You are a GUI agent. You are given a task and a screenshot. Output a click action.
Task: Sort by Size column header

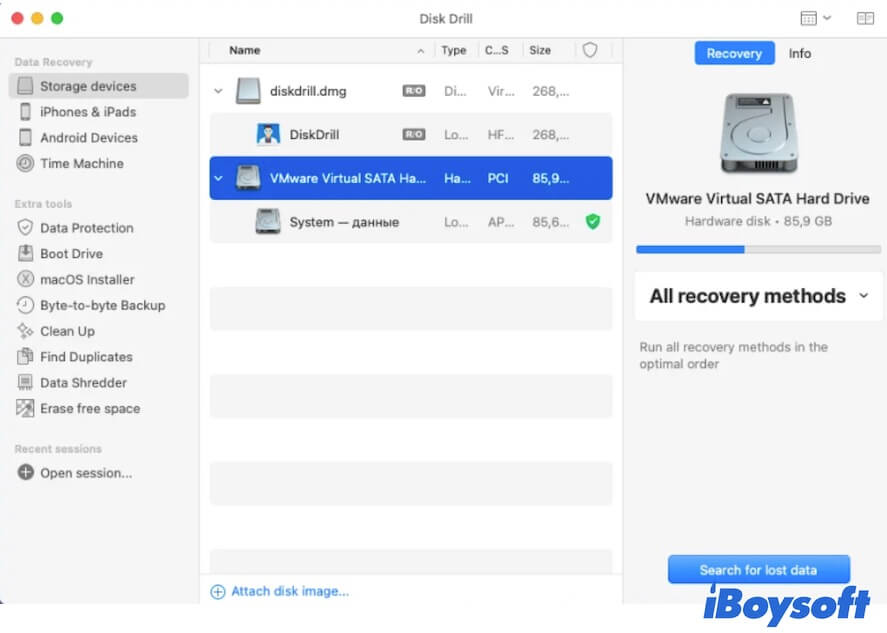[540, 50]
